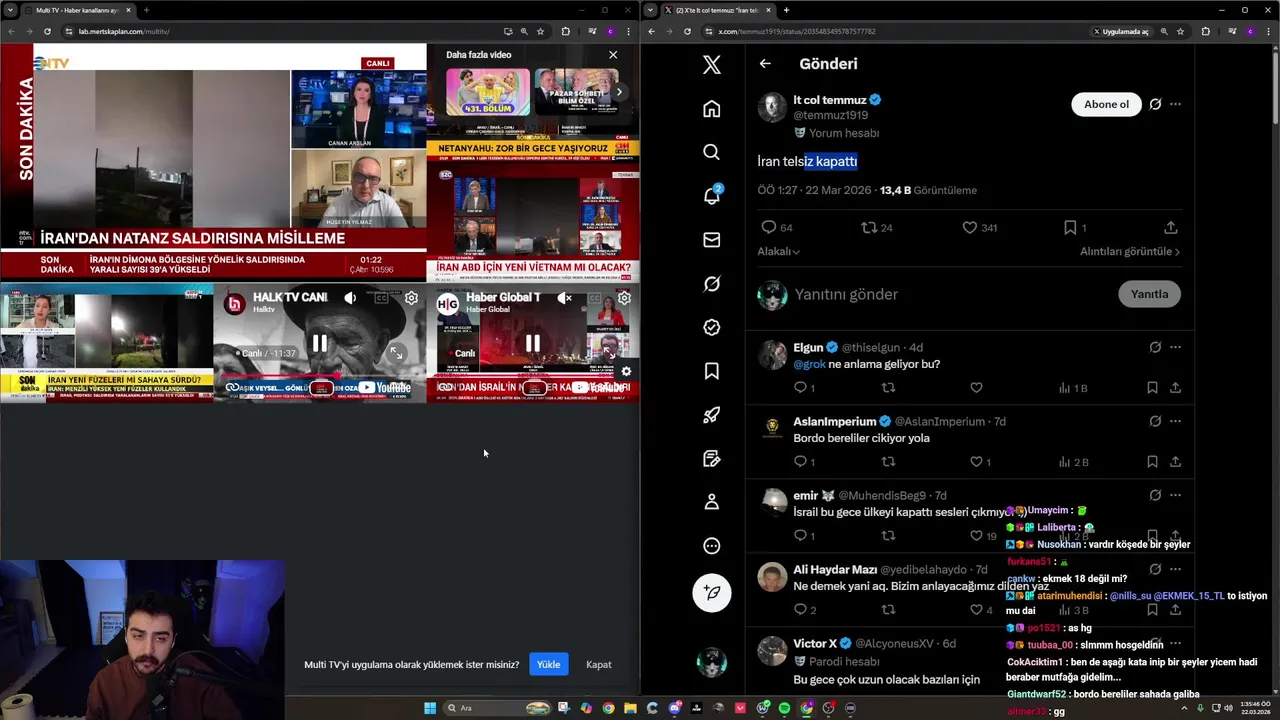Image resolution: width=1280 pixels, height=720 pixels.
Task: Open X Notifications bell
Action: click(x=711, y=196)
